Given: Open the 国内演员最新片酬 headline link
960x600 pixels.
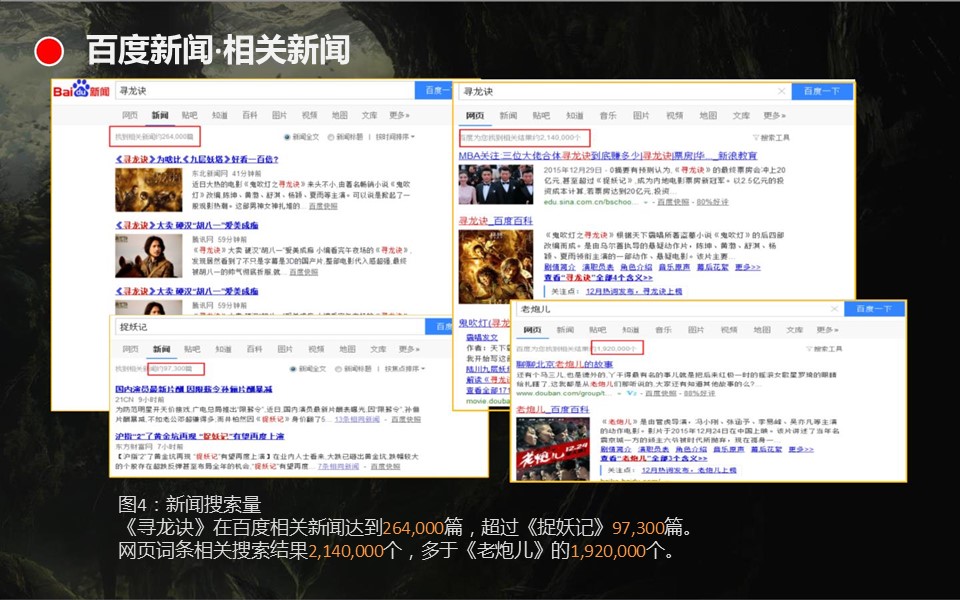Looking at the screenshot, I should tap(193, 389).
